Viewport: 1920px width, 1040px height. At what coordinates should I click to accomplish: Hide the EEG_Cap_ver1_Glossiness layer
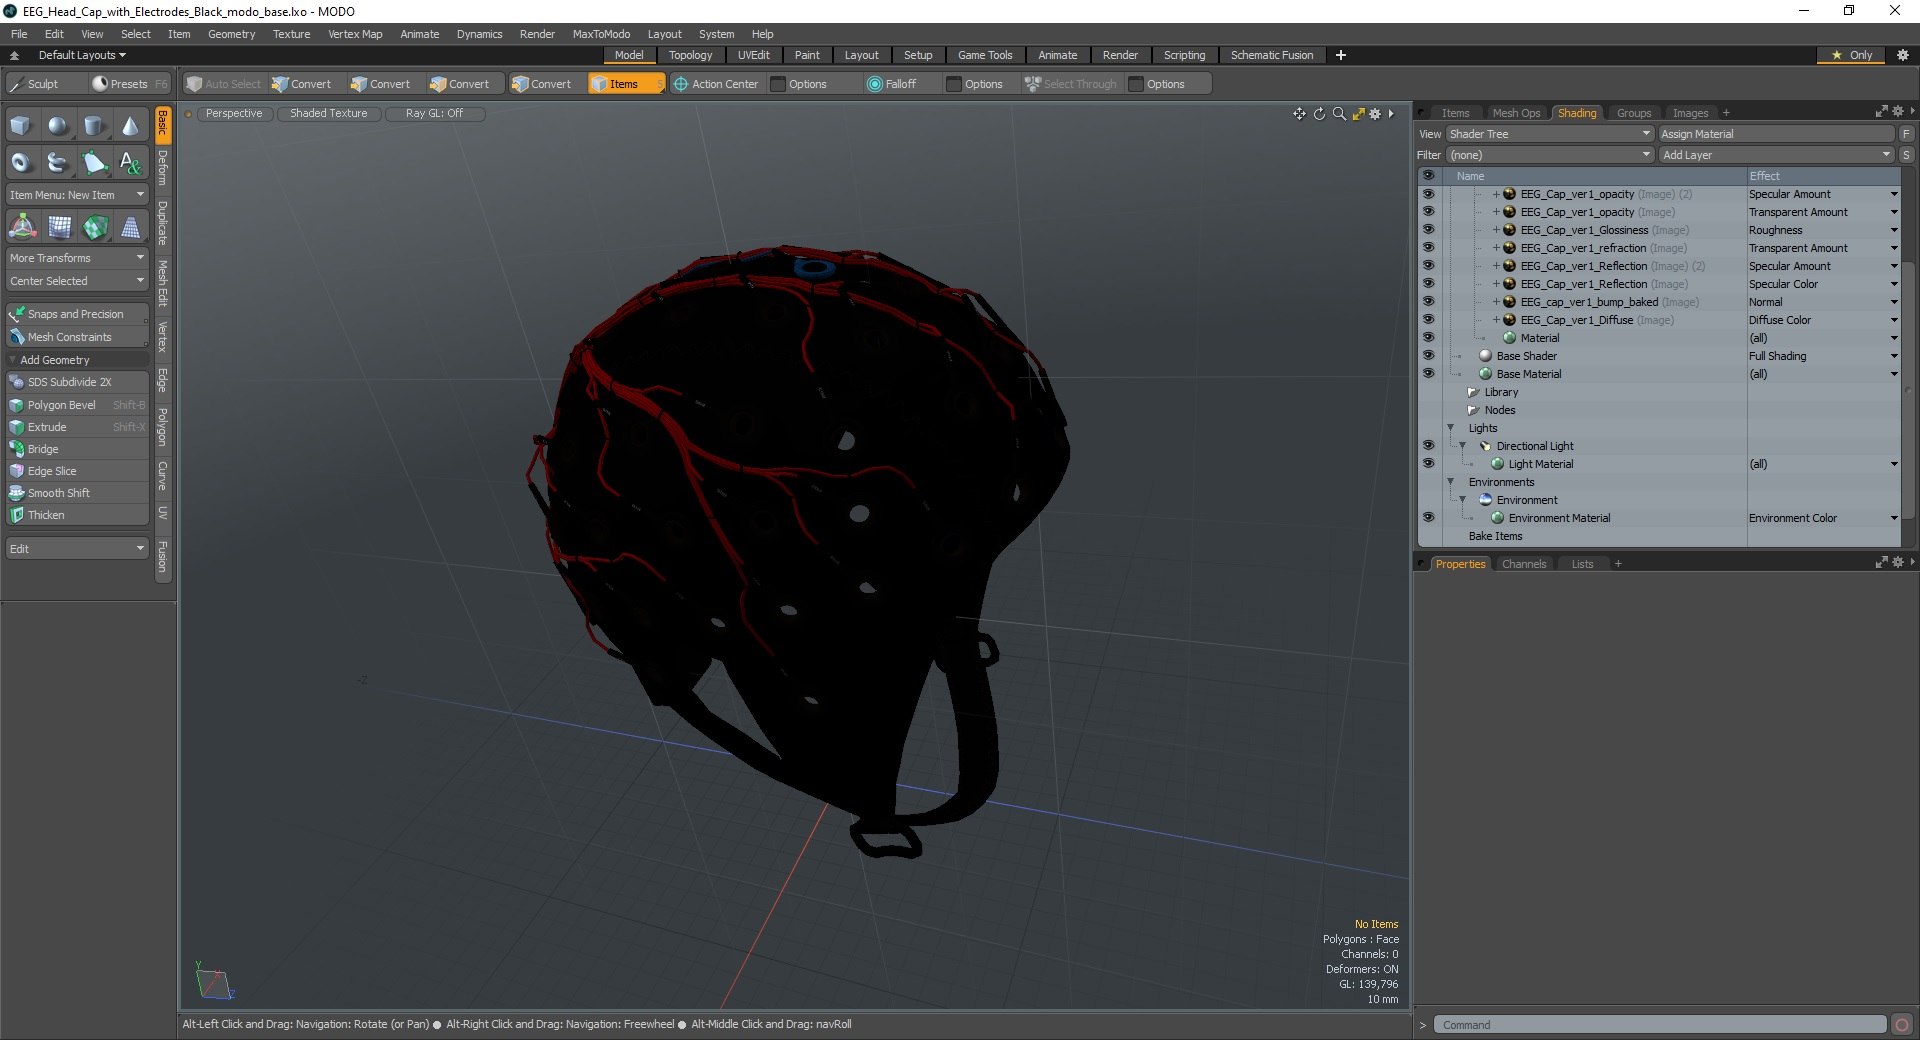pyautogui.click(x=1428, y=230)
